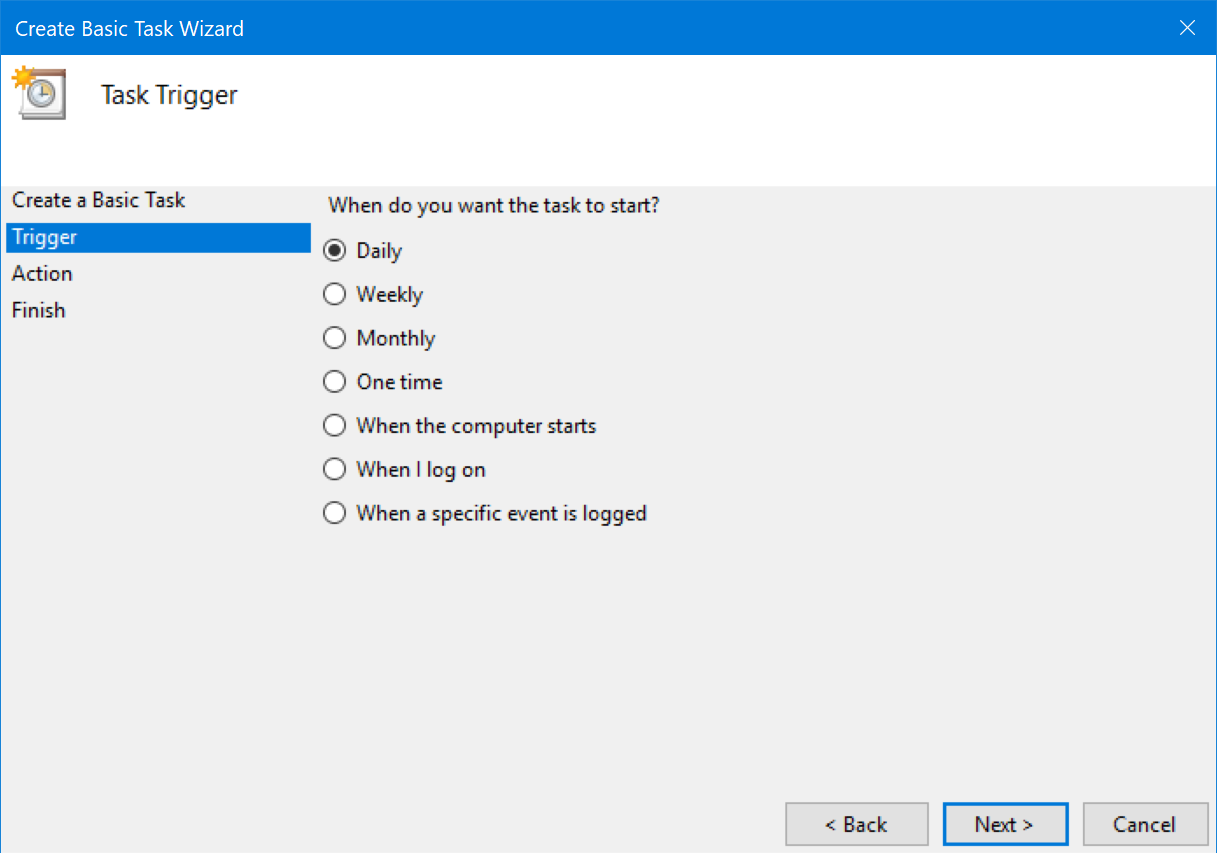
Task: Click the Create Basic Task Wizard title
Action: [x=129, y=29]
